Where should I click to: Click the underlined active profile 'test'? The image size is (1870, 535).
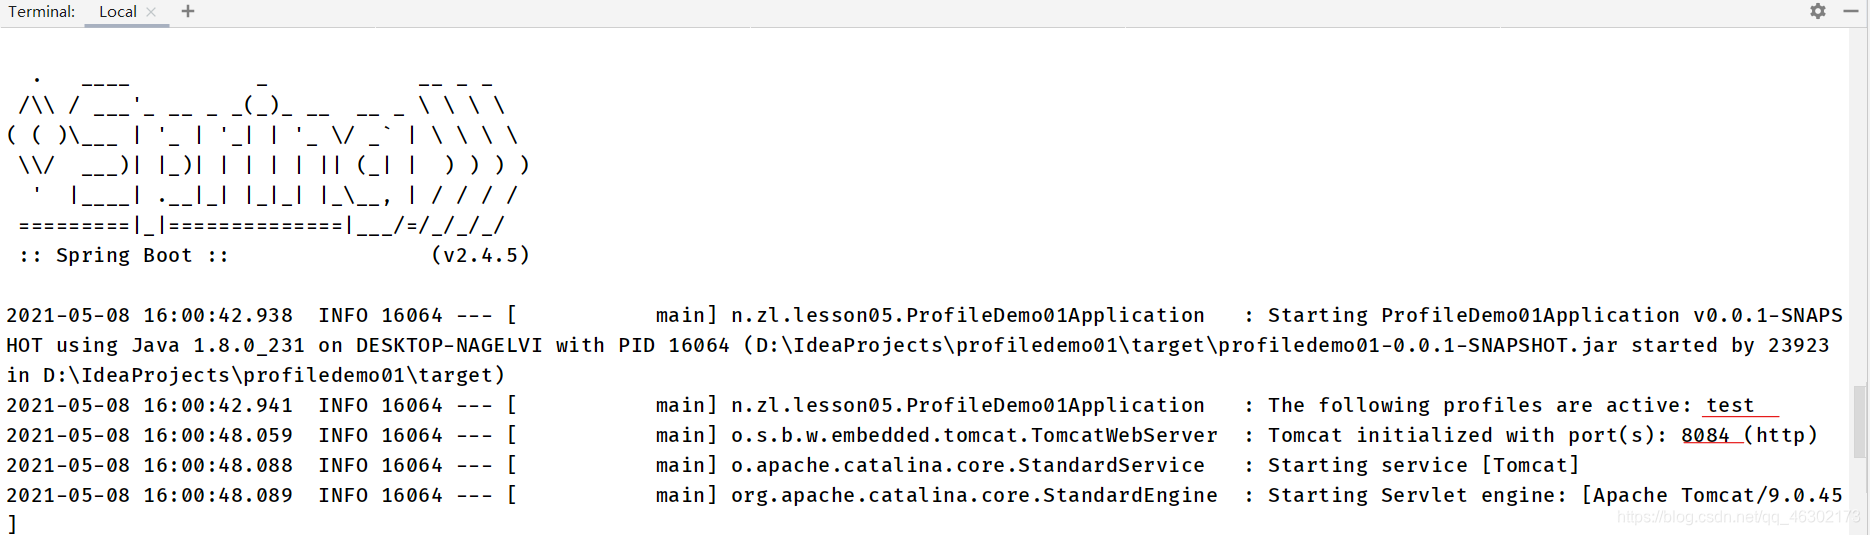coord(1730,405)
